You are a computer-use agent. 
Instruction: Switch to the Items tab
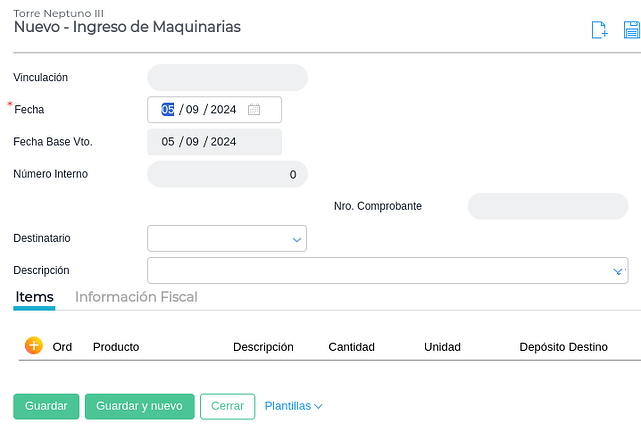click(35, 297)
